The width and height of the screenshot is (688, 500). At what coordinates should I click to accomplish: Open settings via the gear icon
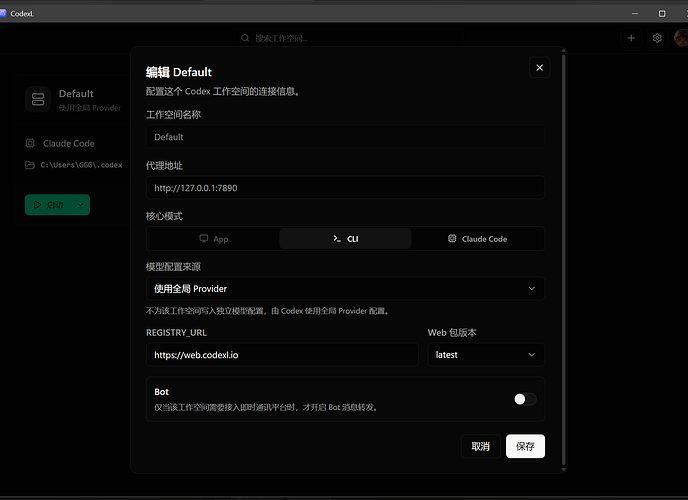click(657, 38)
